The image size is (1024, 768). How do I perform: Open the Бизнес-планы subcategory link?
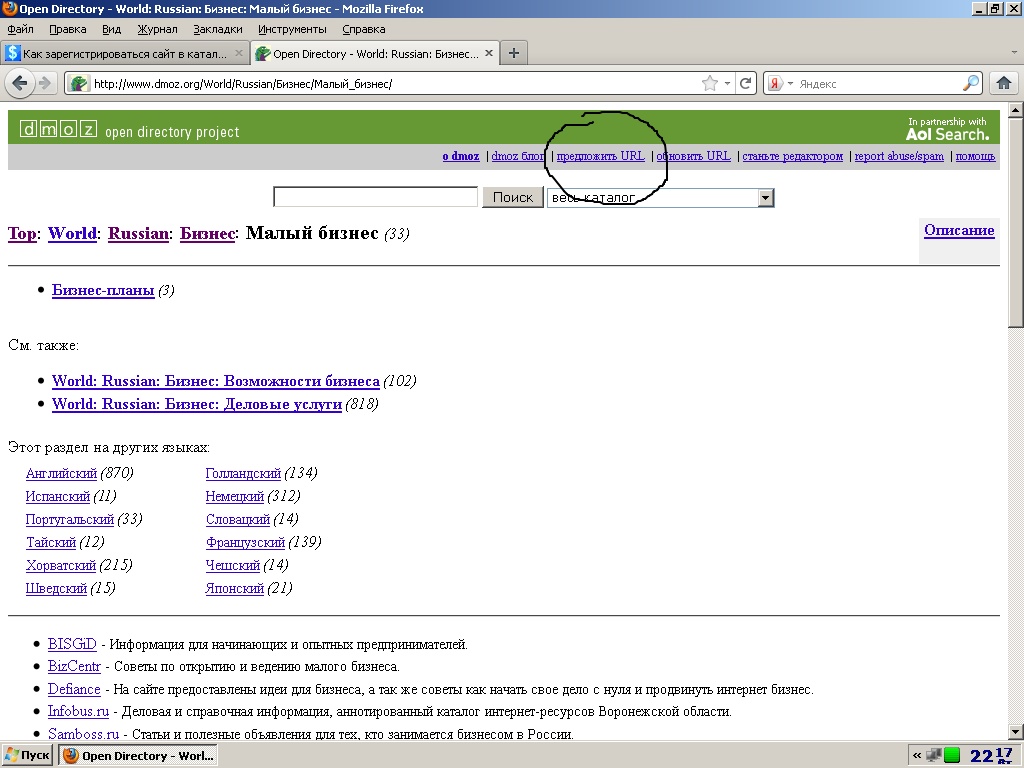coord(103,291)
